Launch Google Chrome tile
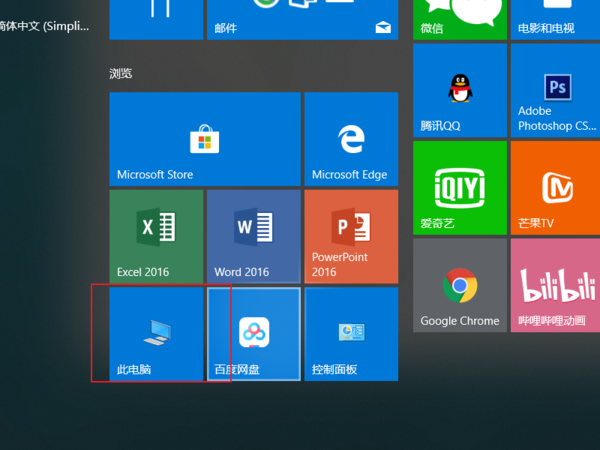Screen dimensions: 600x450 coord(459,285)
